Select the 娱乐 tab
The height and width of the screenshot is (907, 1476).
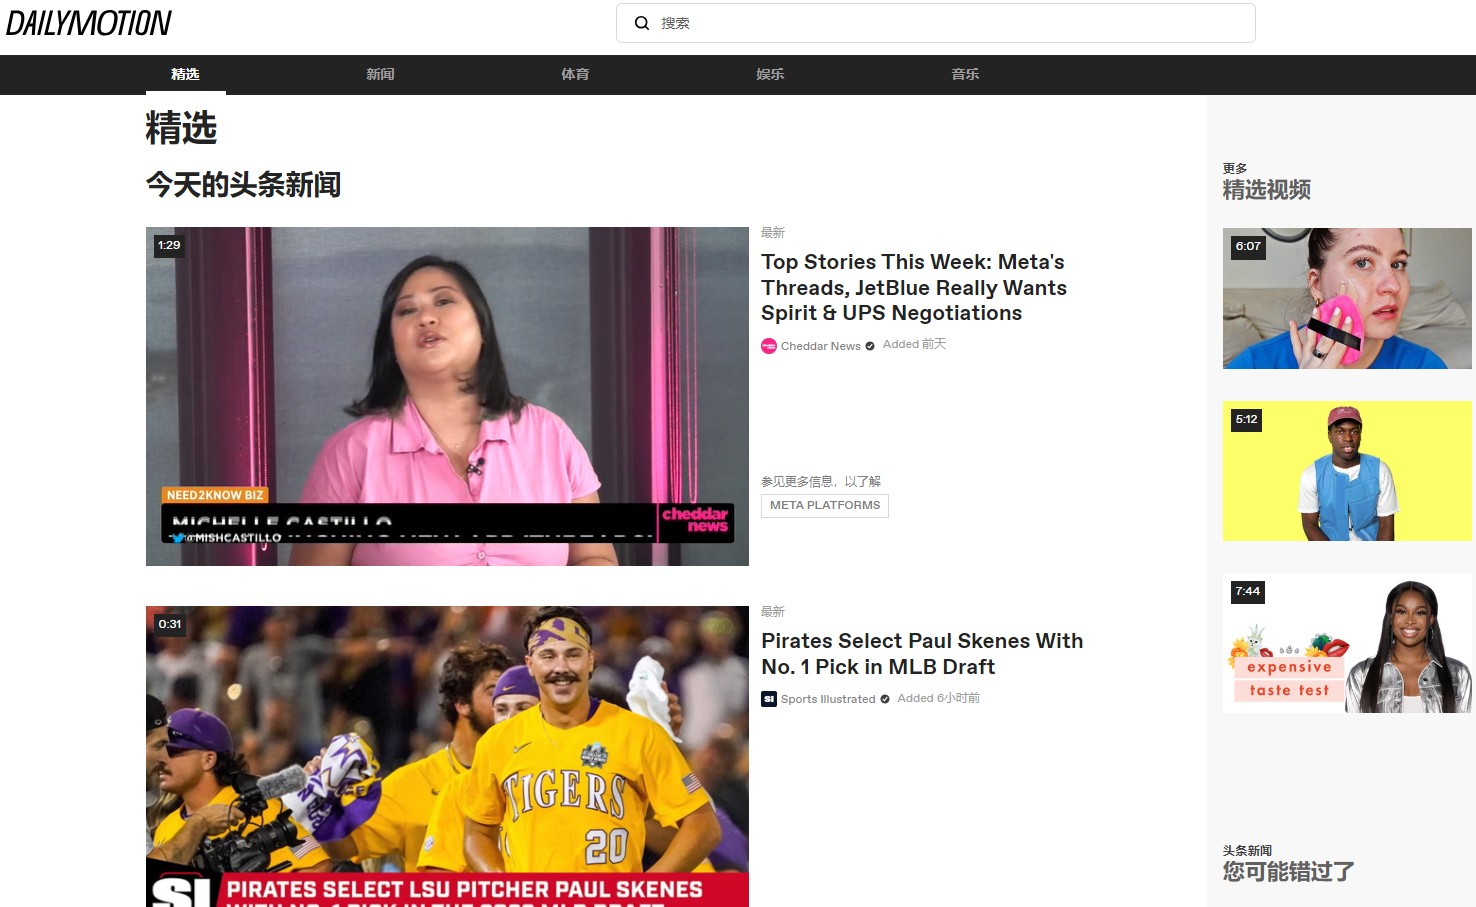tap(770, 74)
